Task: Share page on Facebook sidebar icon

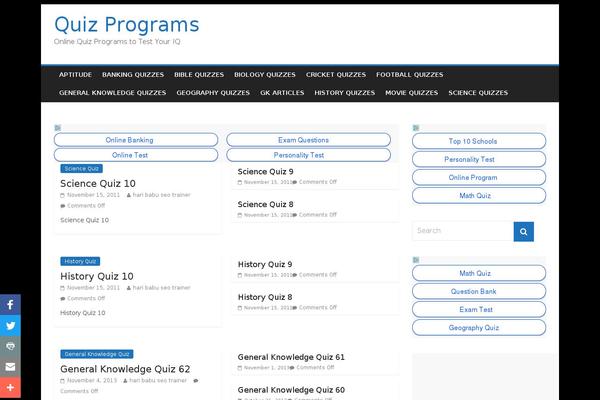Action: pos(10,304)
